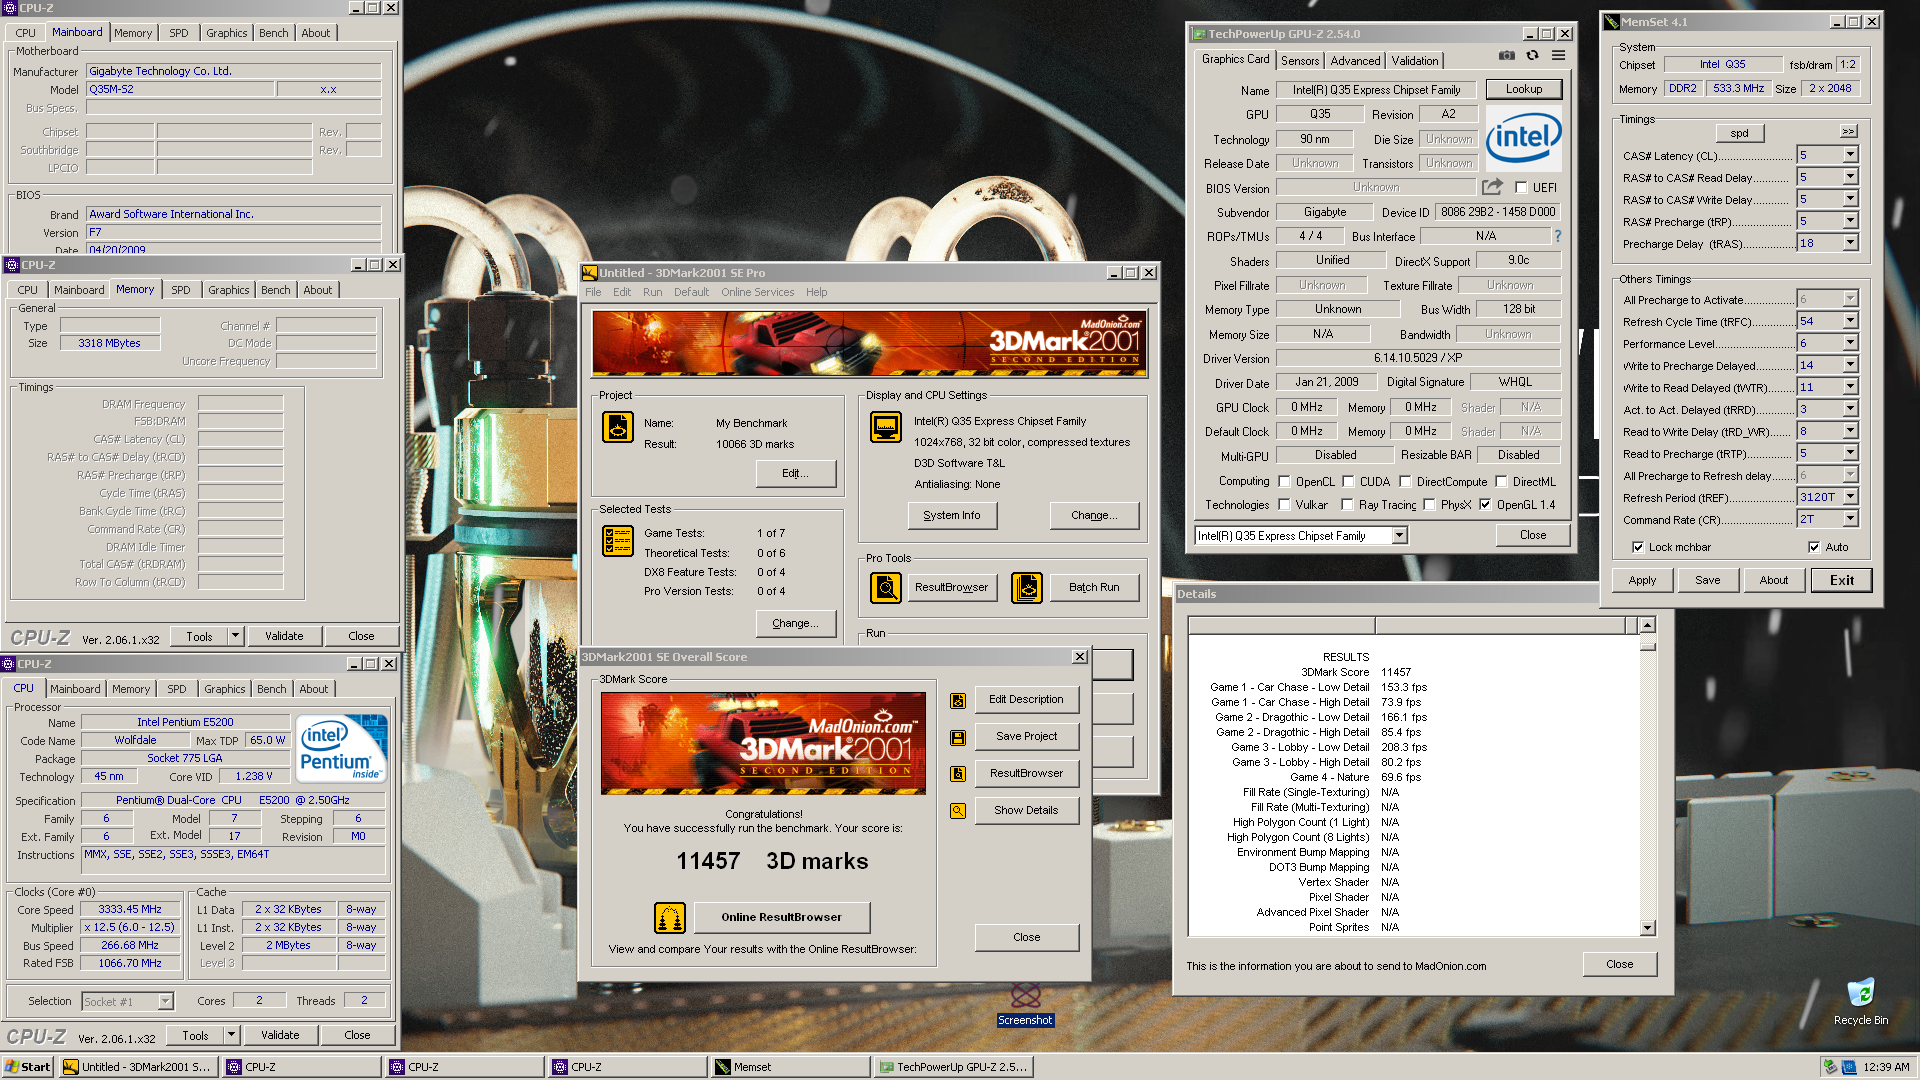Click Validate in the CPU-Z CPU window
The height and width of the screenshot is (1080, 1920).
280,1035
